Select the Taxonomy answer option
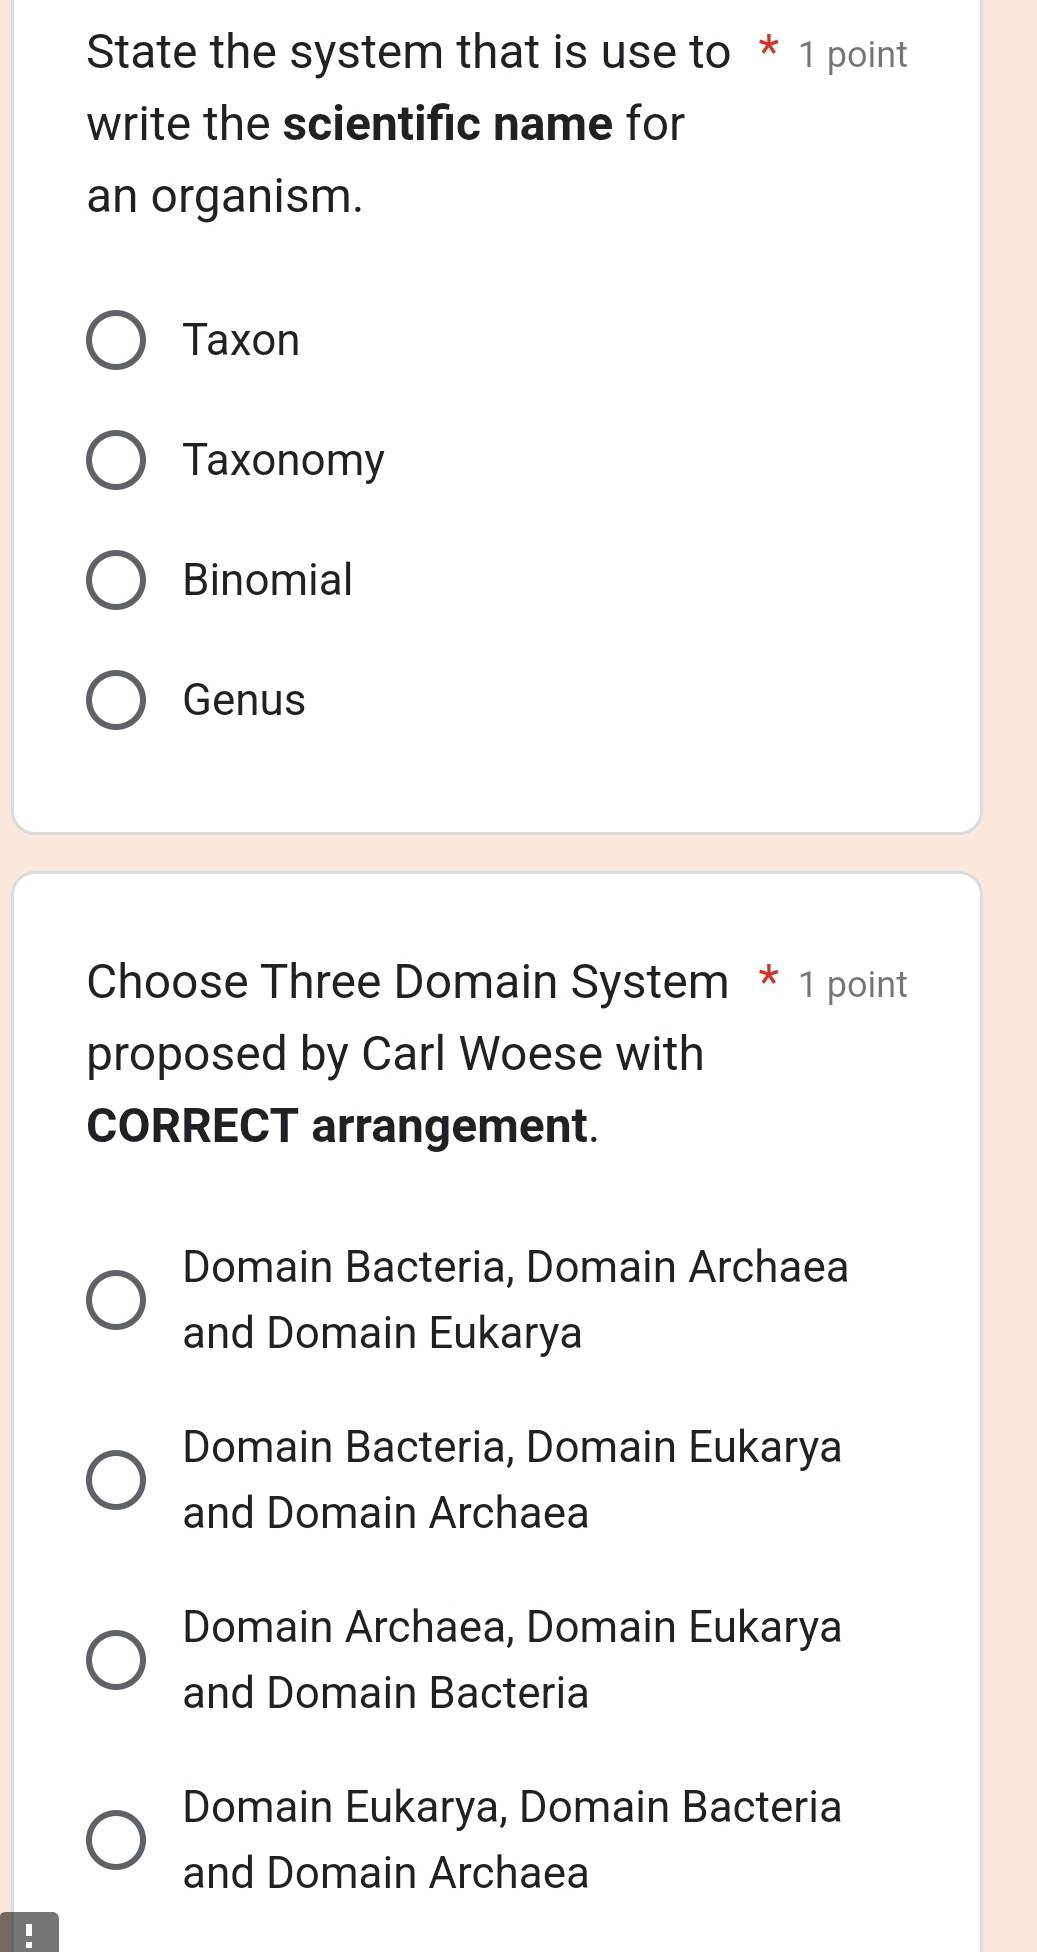 115,462
